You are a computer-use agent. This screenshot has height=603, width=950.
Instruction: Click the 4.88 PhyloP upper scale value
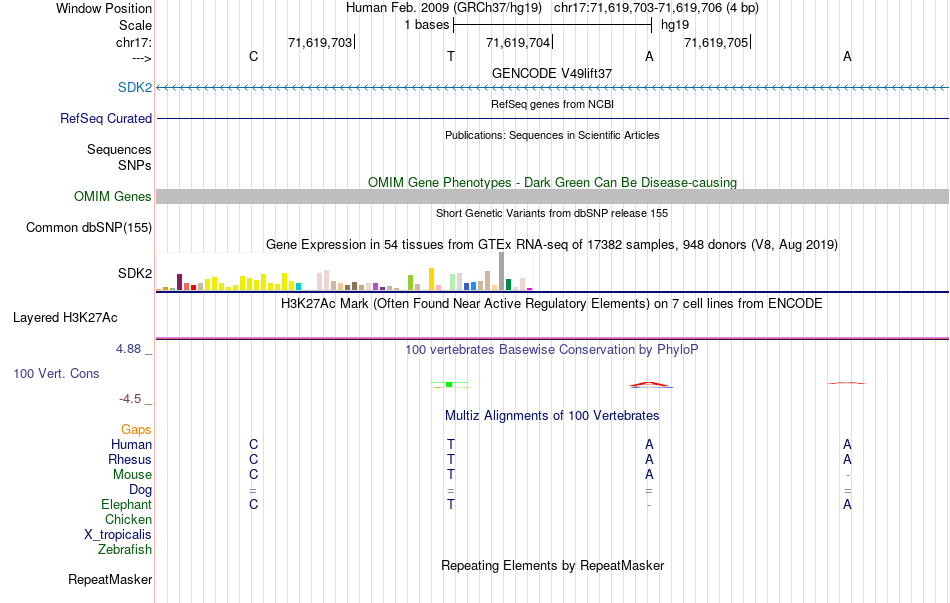point(128,348)
